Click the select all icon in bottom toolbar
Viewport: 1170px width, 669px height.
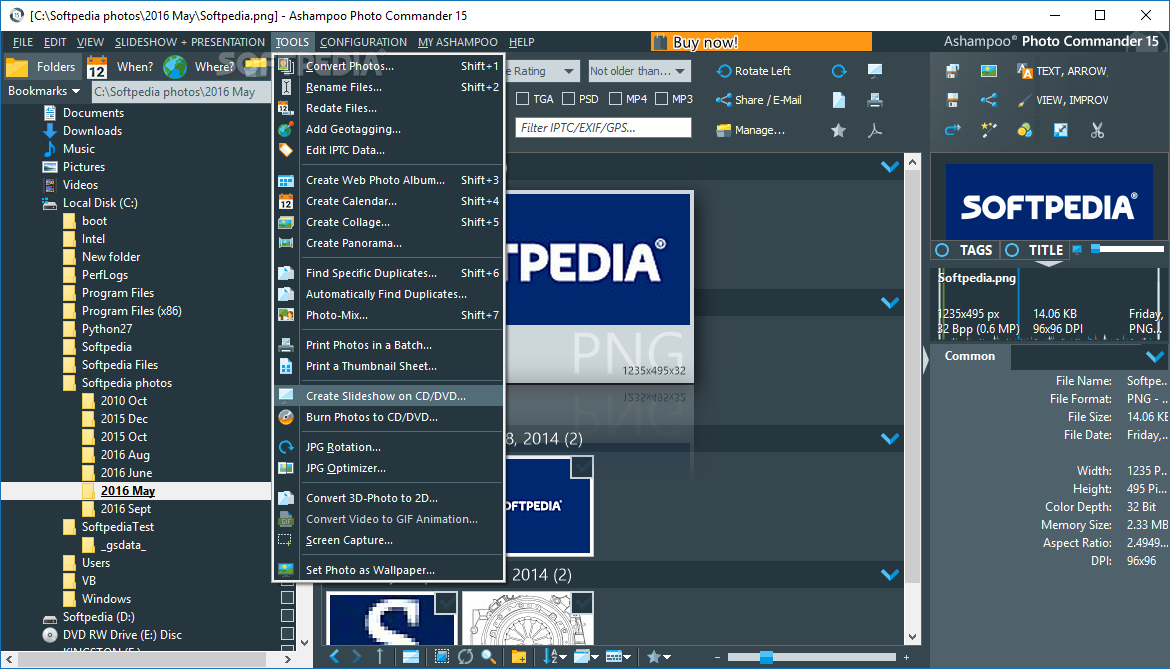[442, 656]
